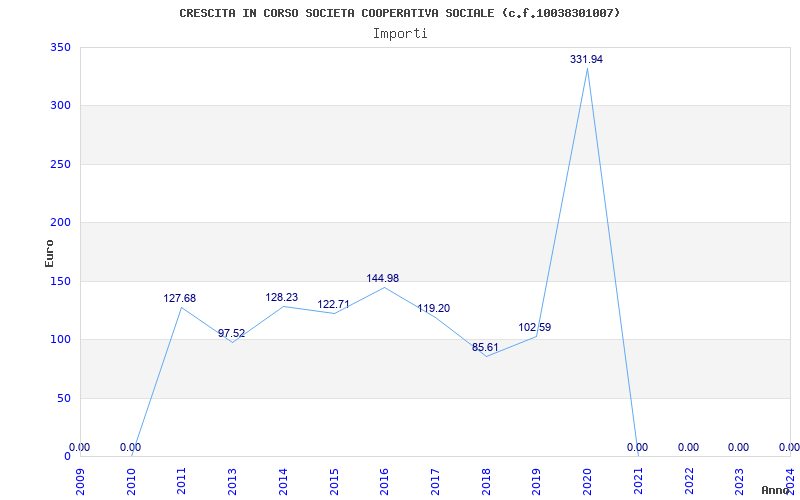800x500 pixels.
Task: Click the 119.20 data value label
Action: click(434, 309)
